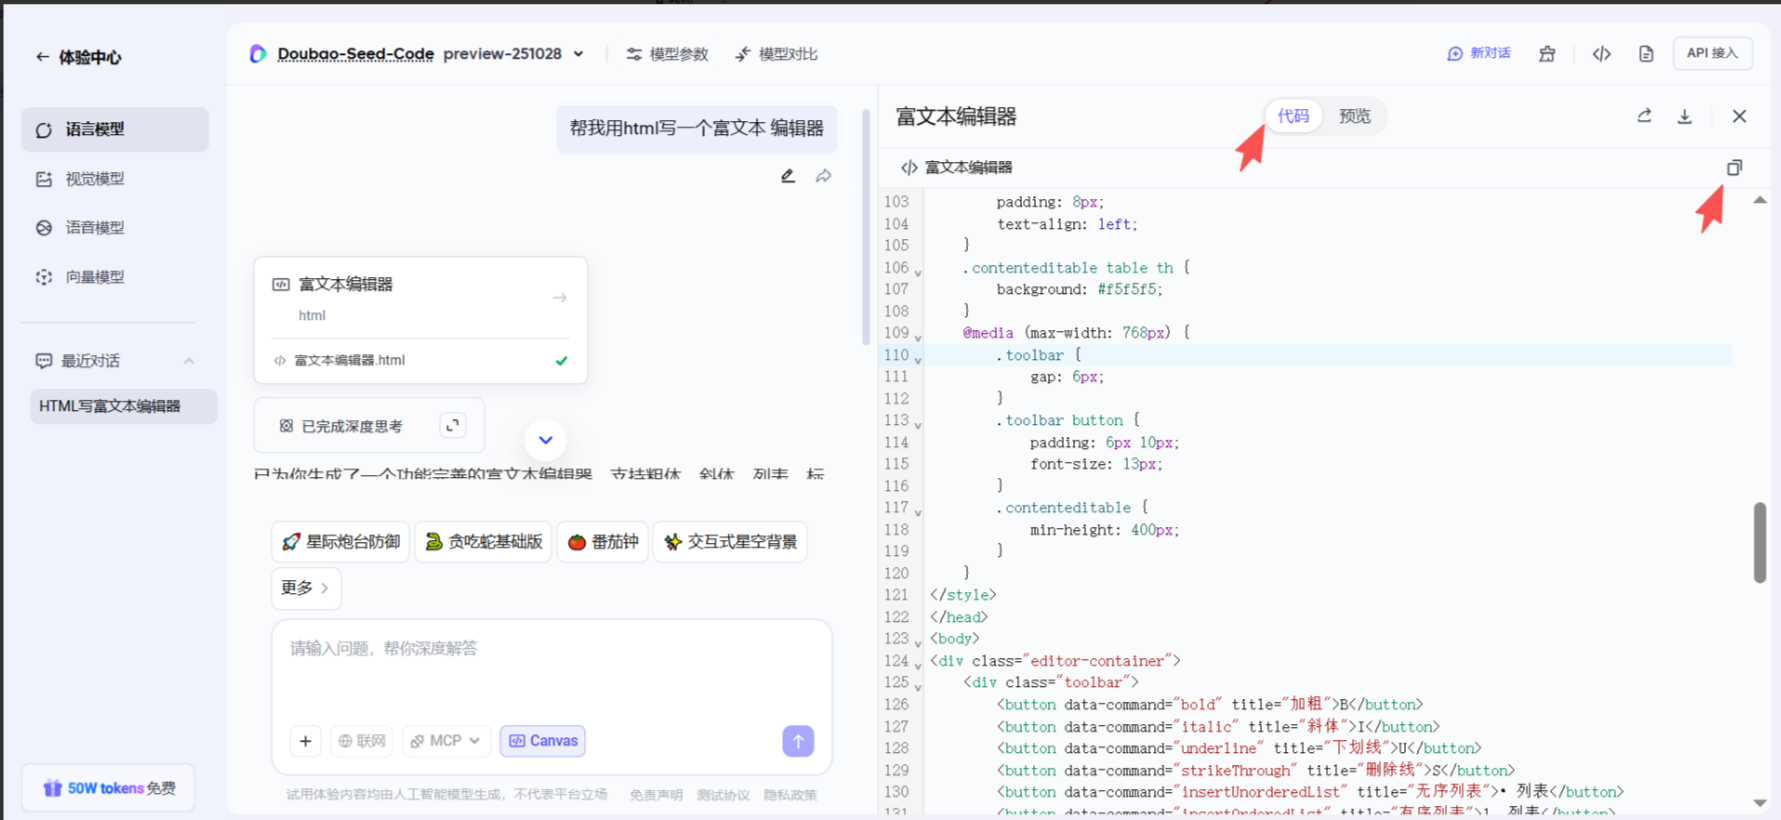Collapse the 最近对话 list
Screen dimensions: 1781x820
pos(189,361)
